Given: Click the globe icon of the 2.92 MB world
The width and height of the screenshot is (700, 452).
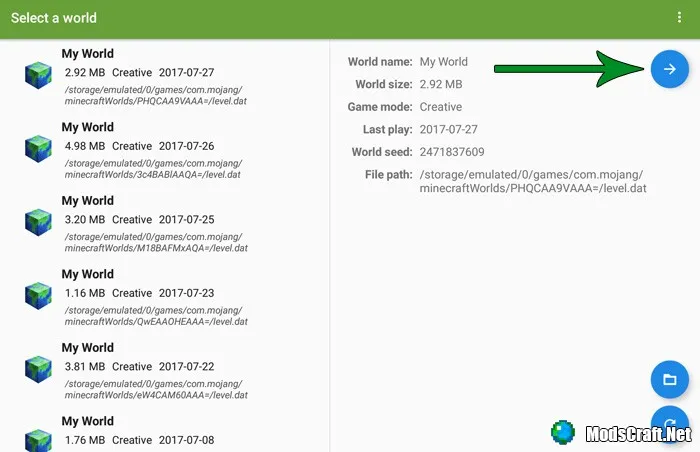Looking at the screenshot, I should pos(38,75).
